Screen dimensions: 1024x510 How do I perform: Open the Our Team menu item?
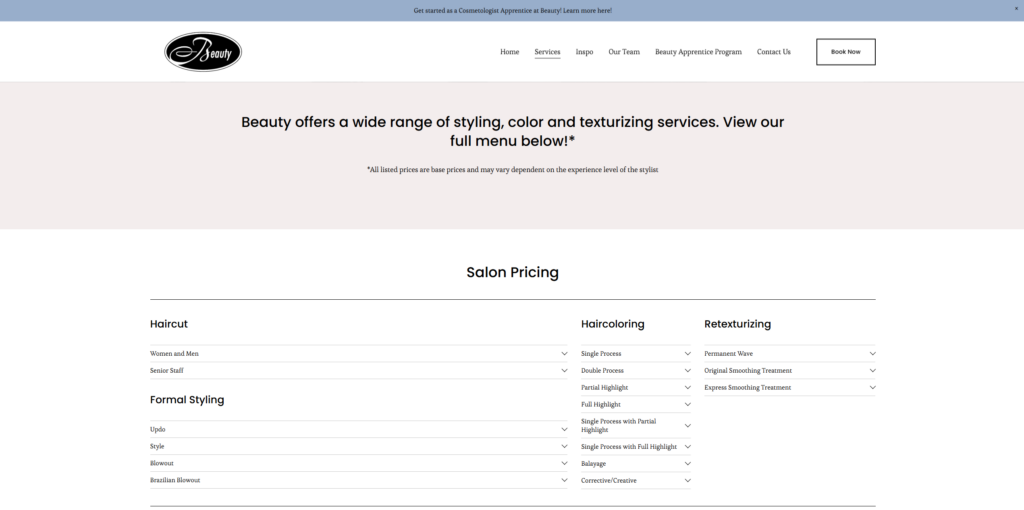[x=624, y=52]
